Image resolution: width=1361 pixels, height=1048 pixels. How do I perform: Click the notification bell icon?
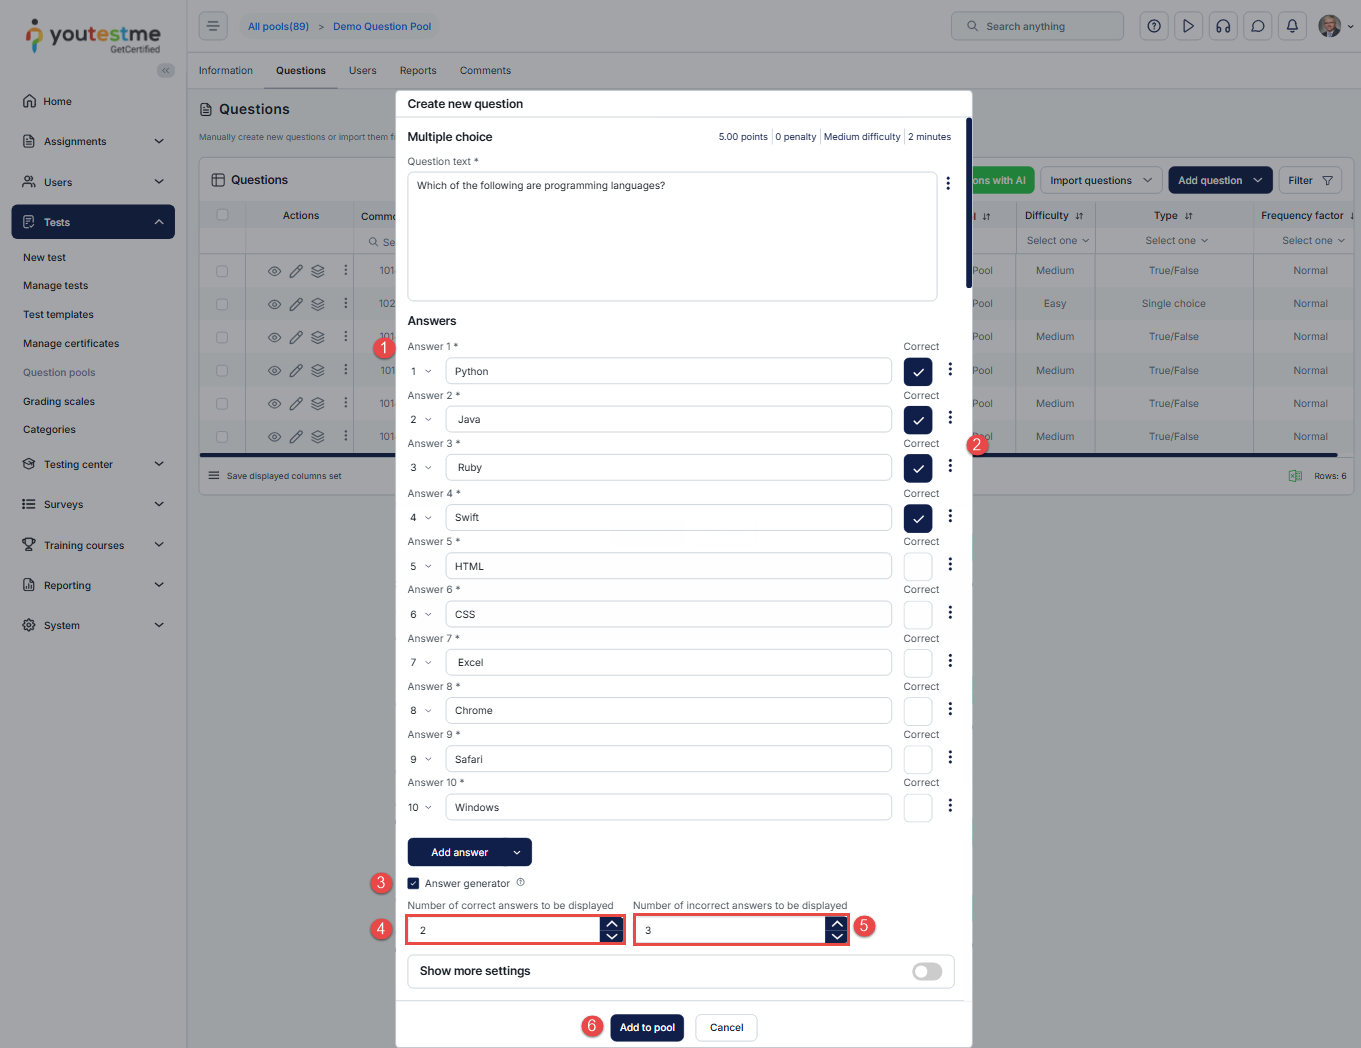[x=1292, y=26]
